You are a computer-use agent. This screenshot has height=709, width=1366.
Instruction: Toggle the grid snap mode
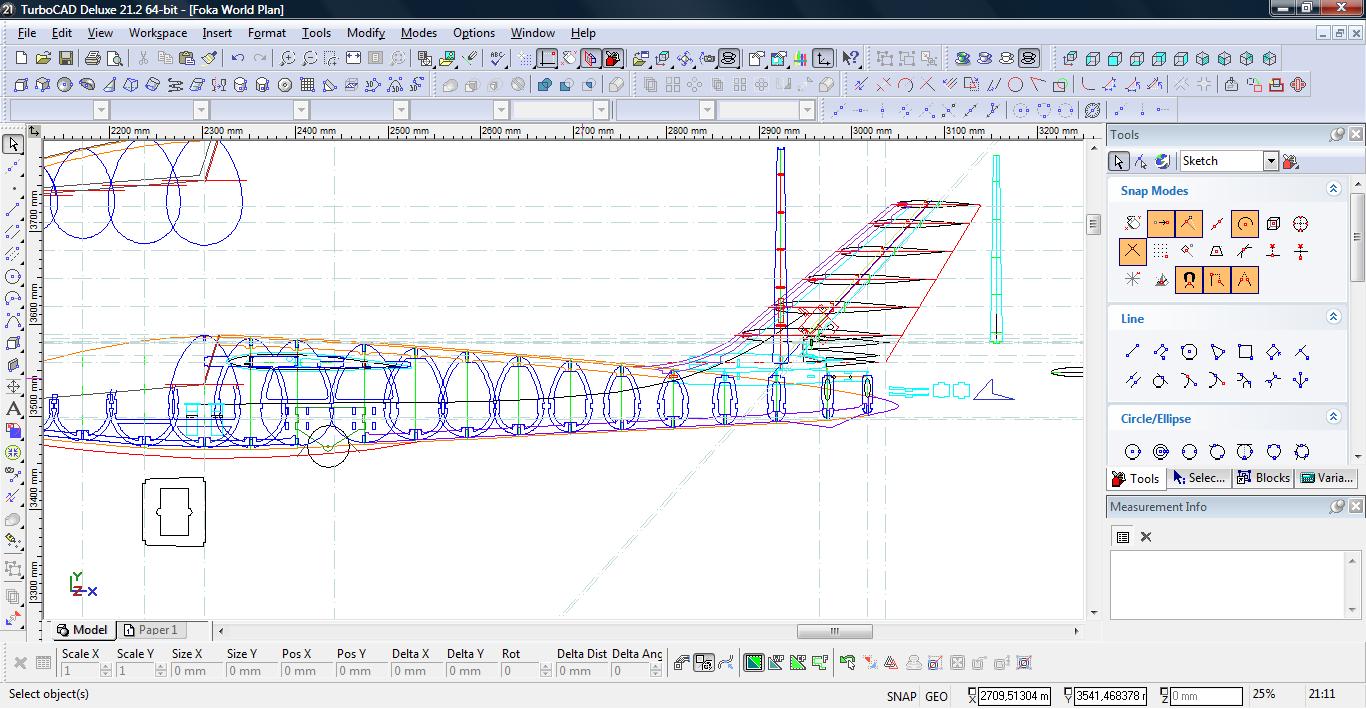coord(1160,252)
